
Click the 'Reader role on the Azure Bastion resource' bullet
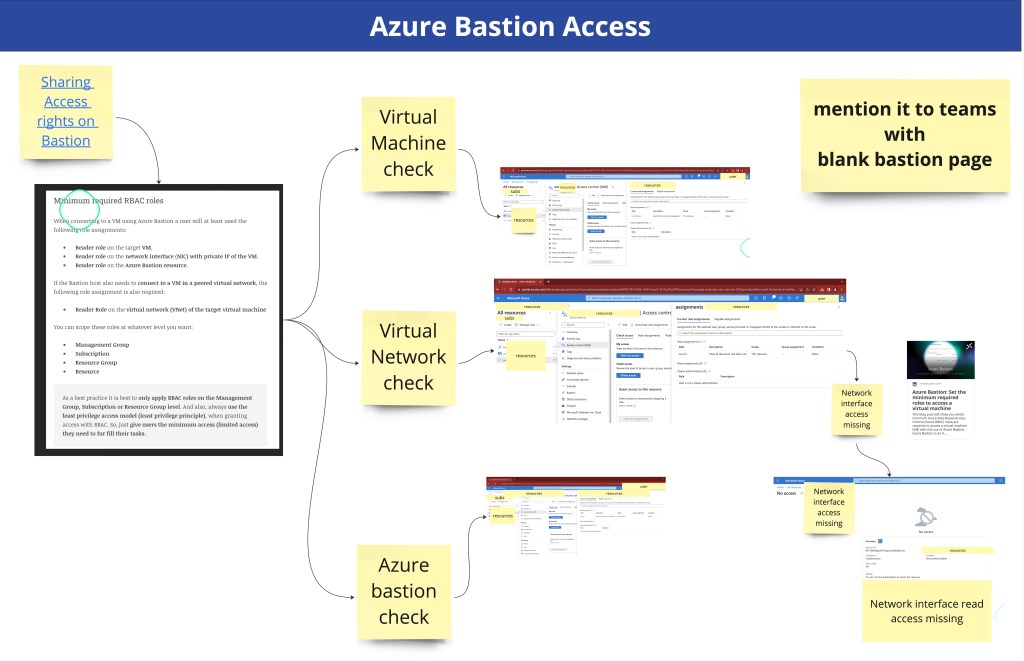click(131, 265)
